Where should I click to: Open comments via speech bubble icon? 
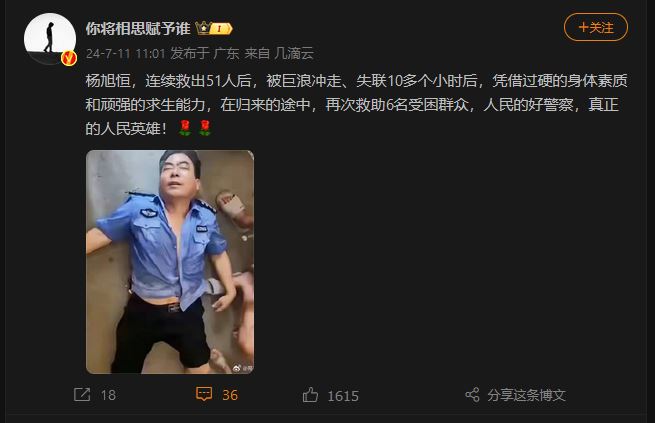click(204, 394)
